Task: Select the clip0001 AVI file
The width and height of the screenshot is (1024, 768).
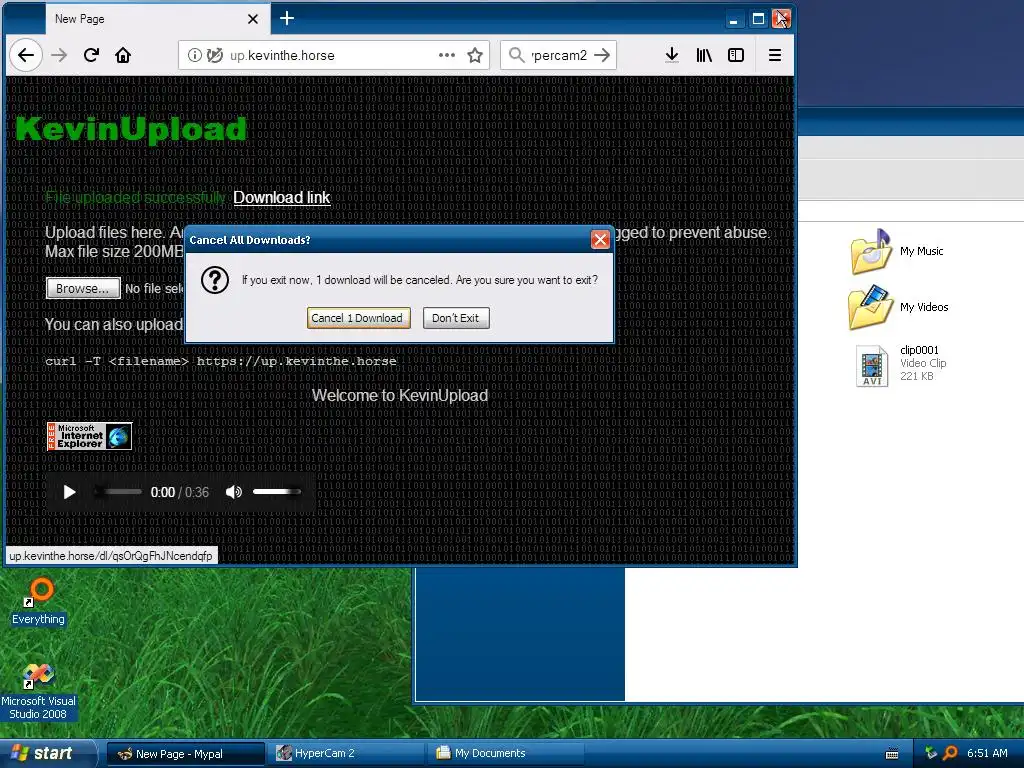Action: 901,364
